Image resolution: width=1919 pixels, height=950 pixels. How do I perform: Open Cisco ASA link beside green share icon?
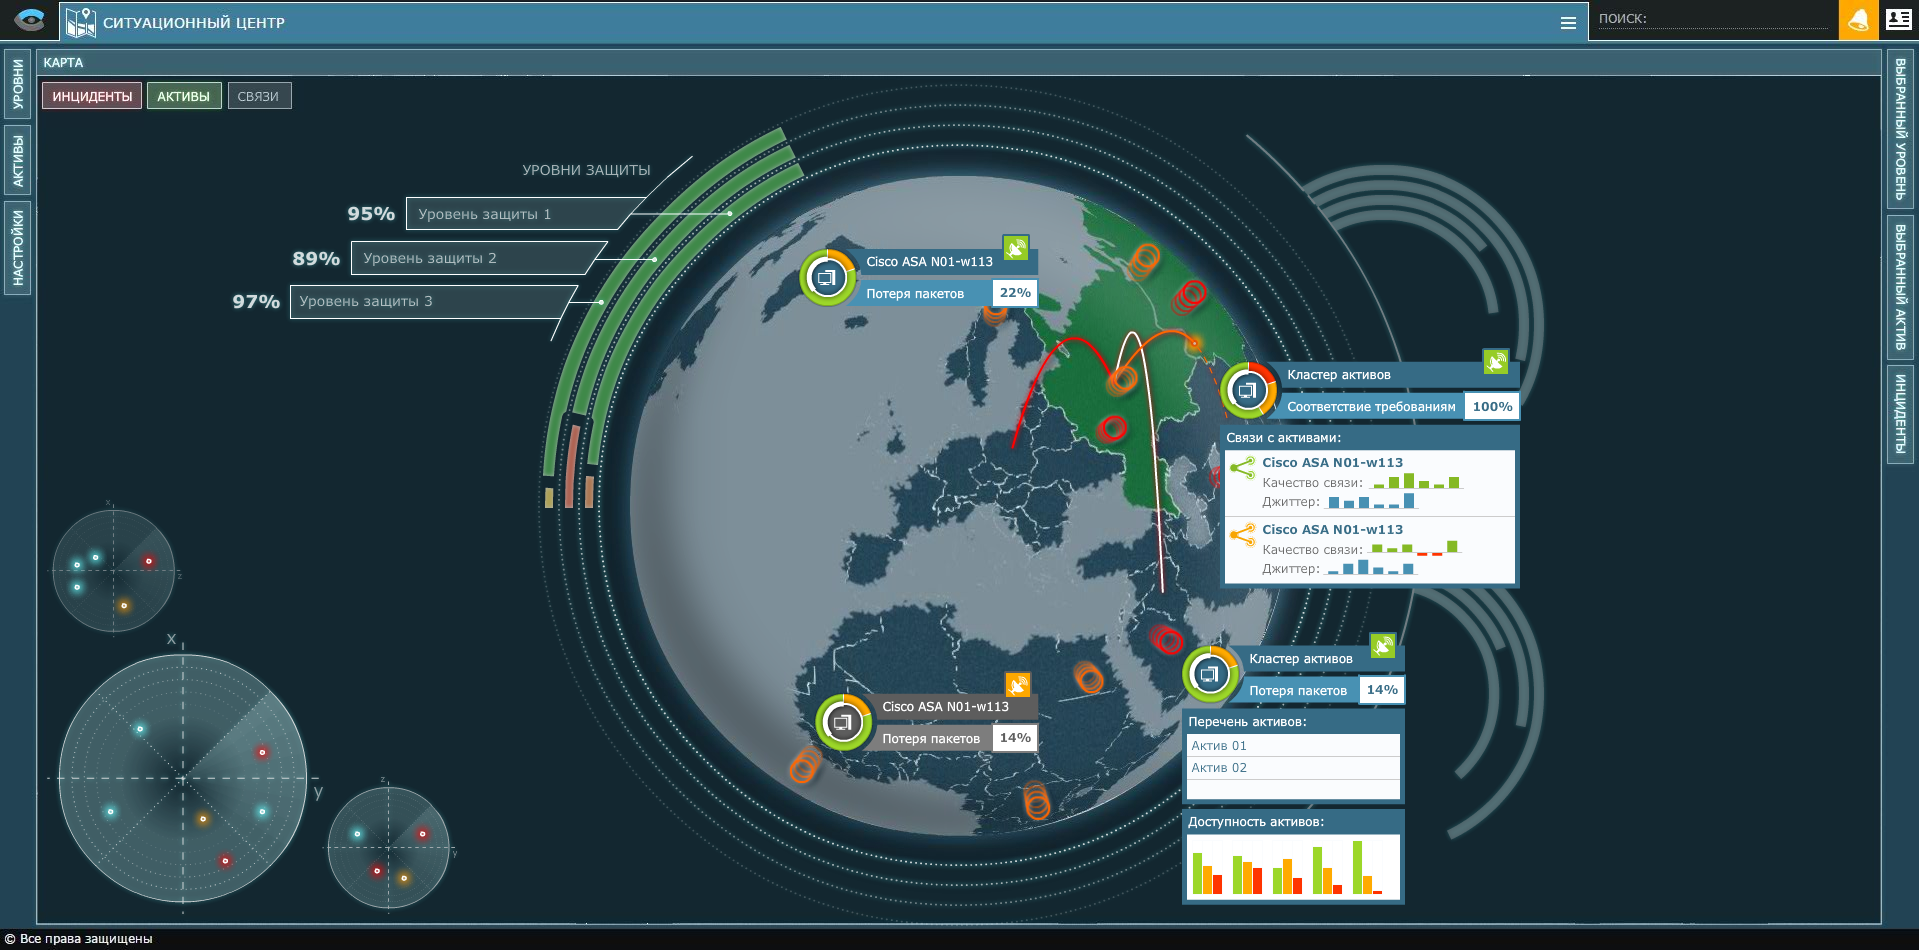(x=1332, y=463)
